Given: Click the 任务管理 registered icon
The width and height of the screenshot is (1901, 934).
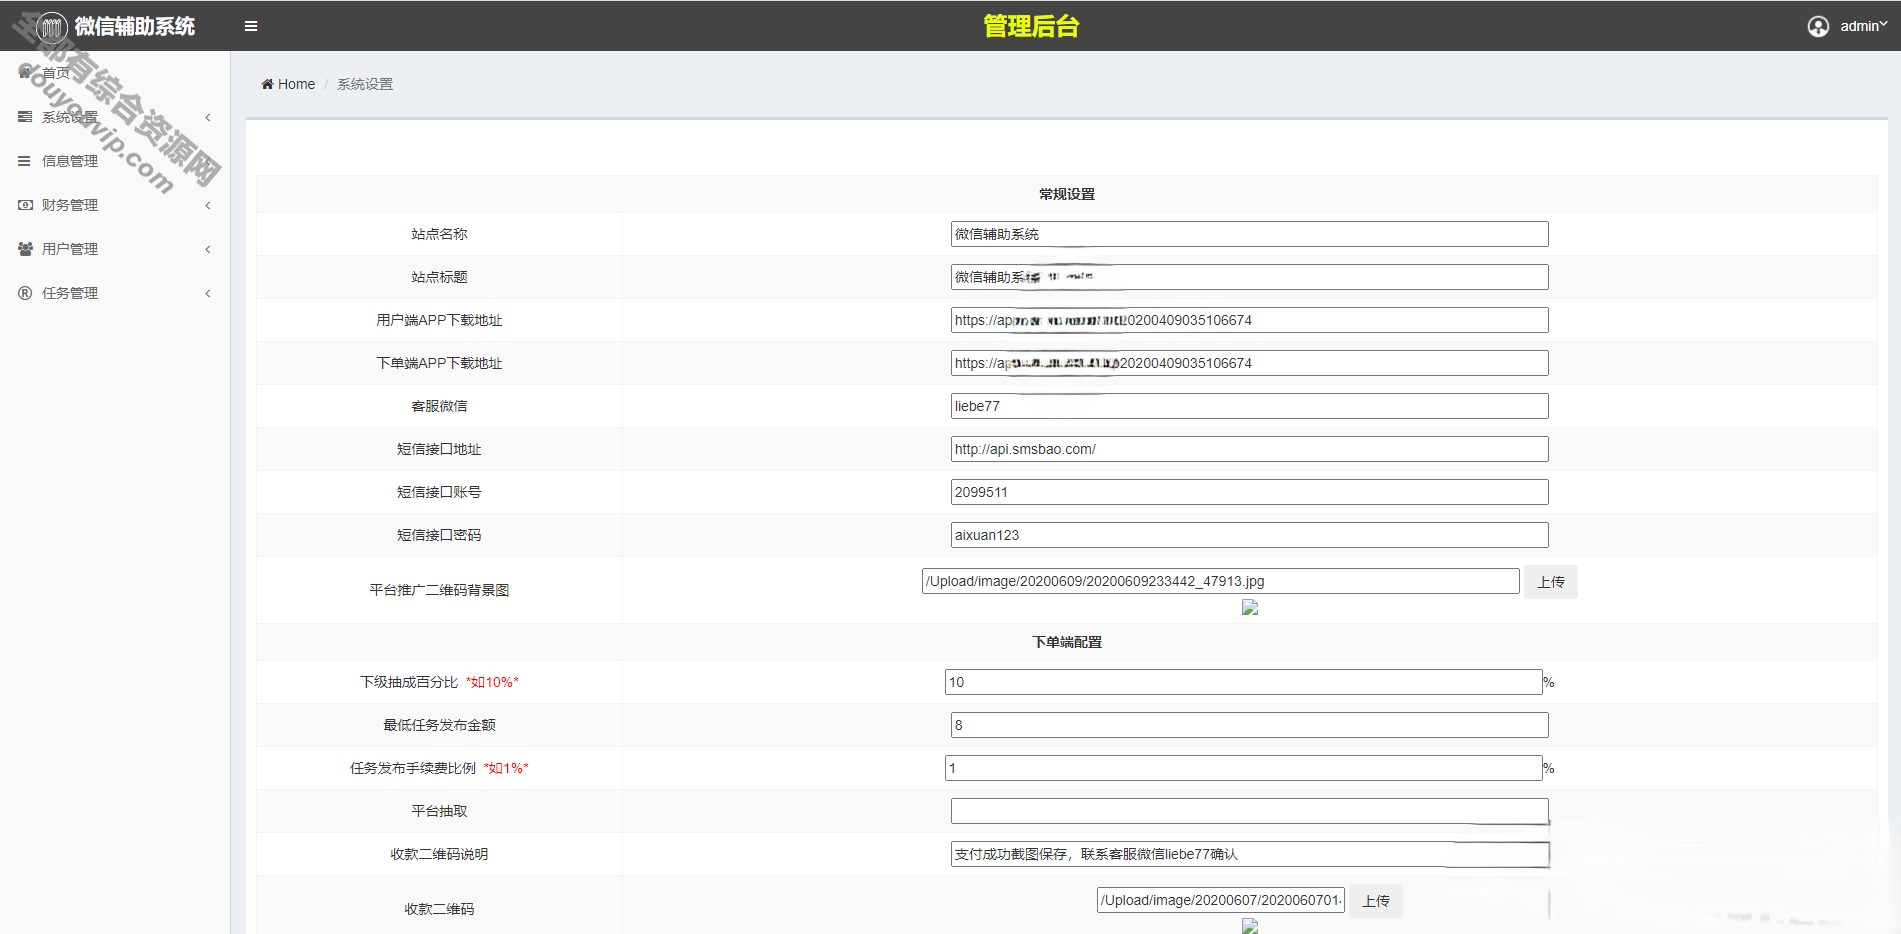Looking at the screenshot, I should tap(25, 293).
